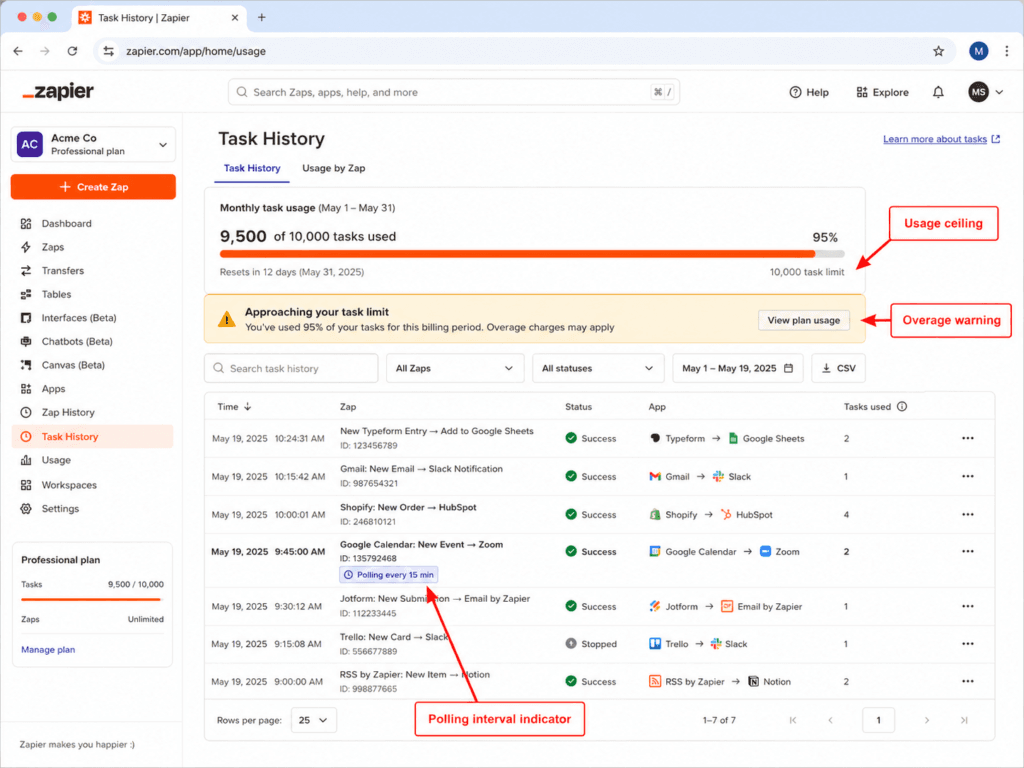Click View plan usage button

click(803, 320)
